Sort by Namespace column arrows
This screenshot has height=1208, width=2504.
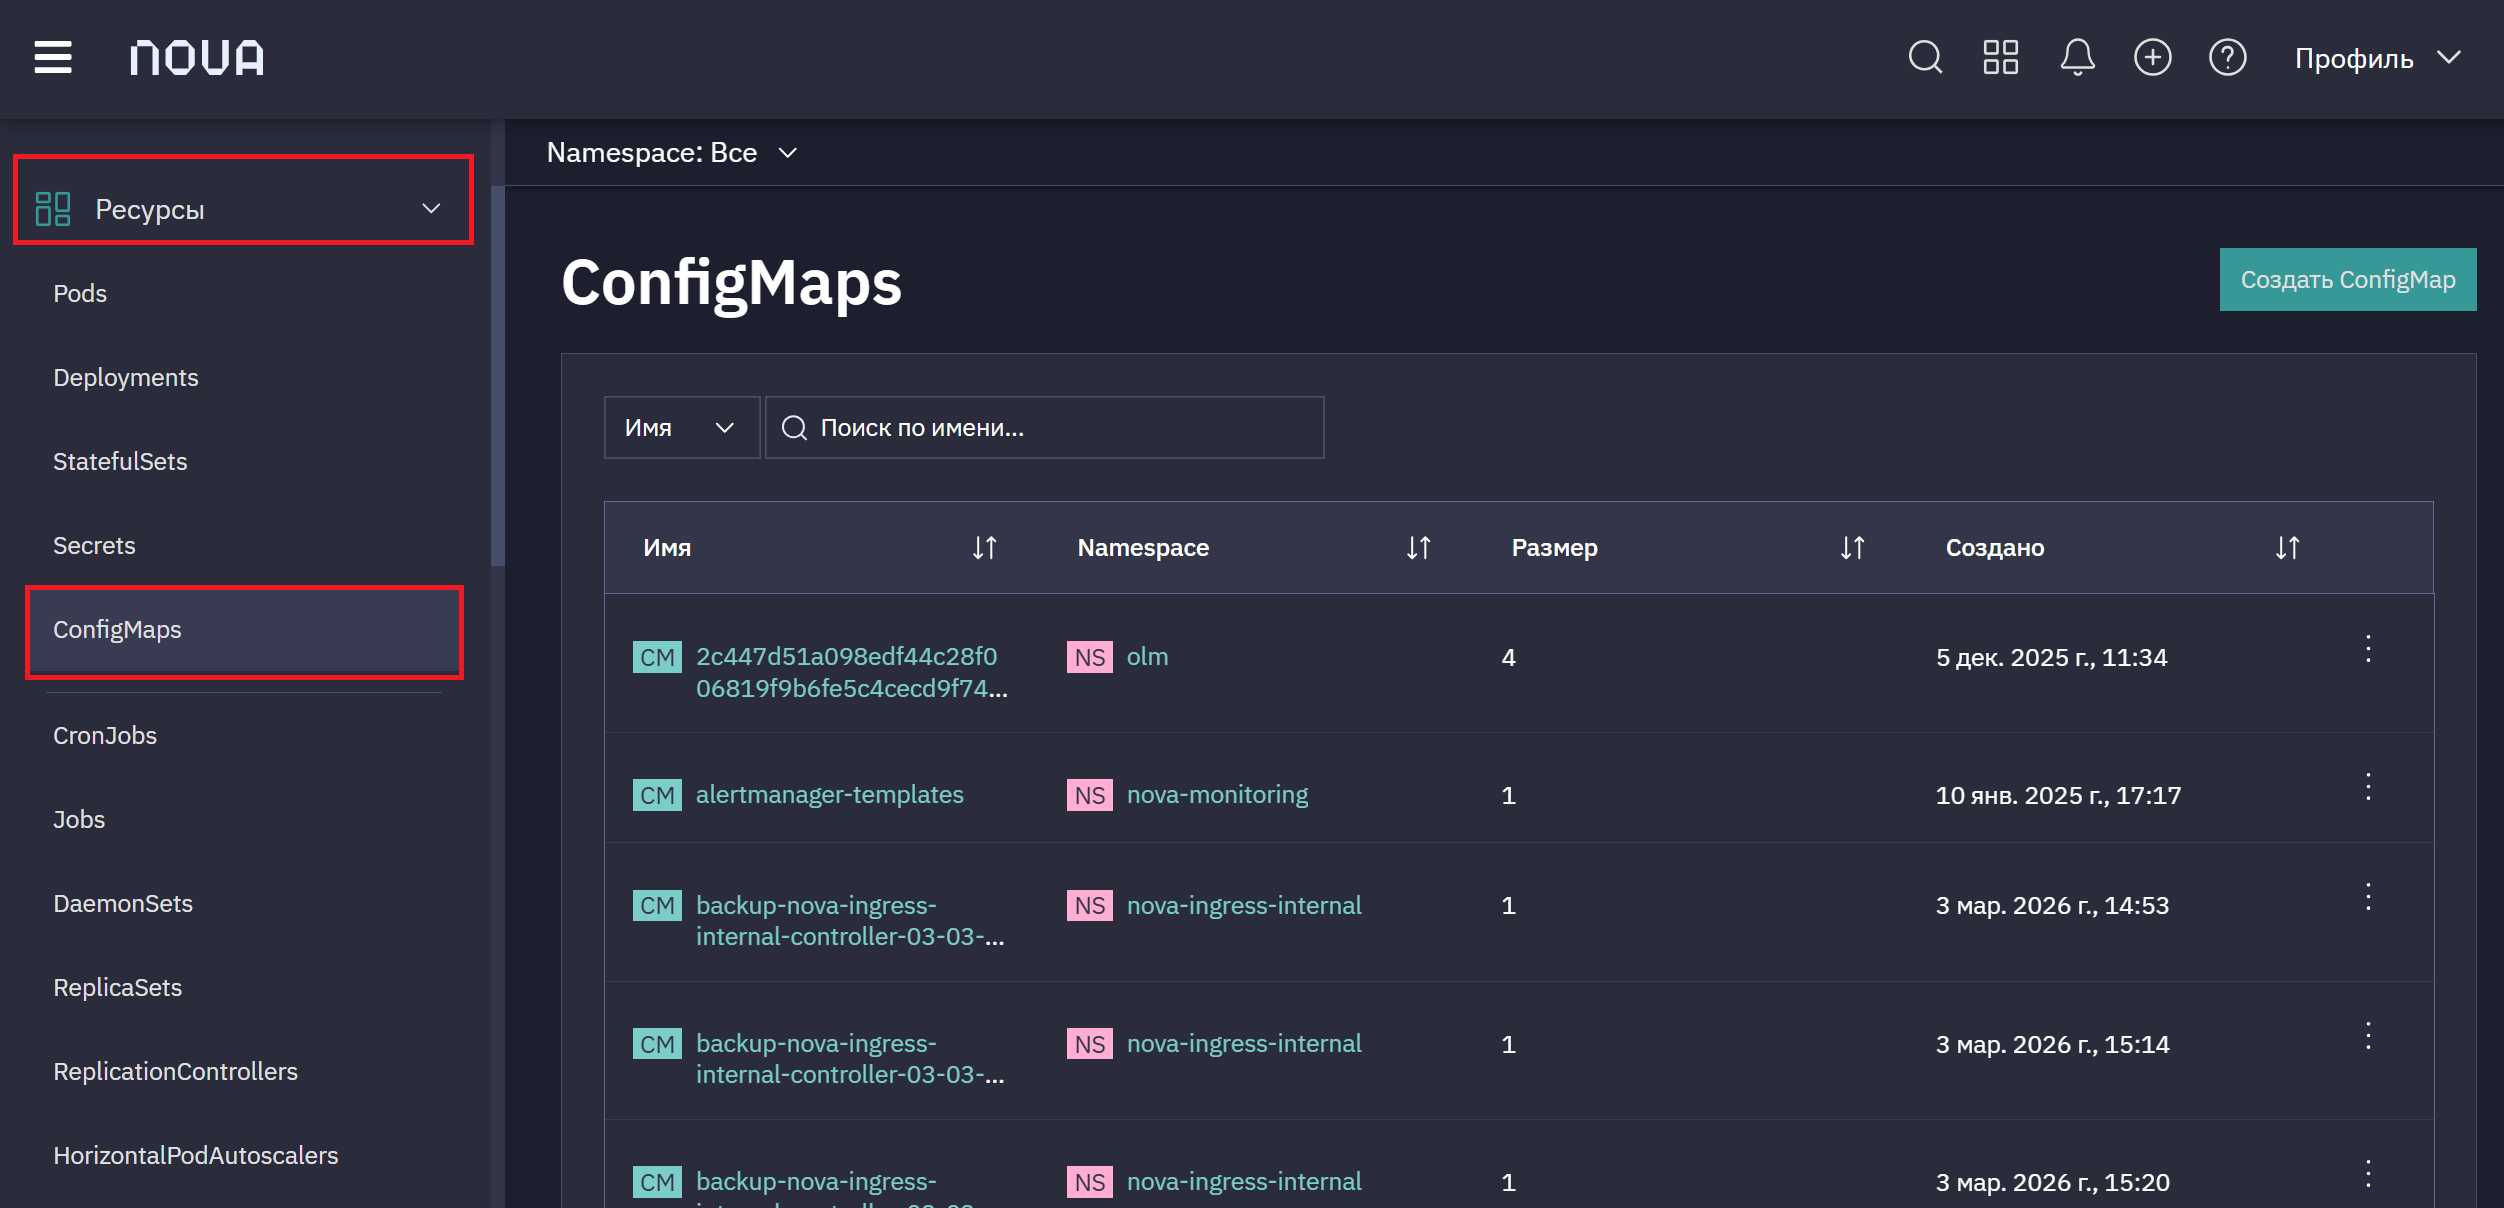click(x=1419, y=548)
